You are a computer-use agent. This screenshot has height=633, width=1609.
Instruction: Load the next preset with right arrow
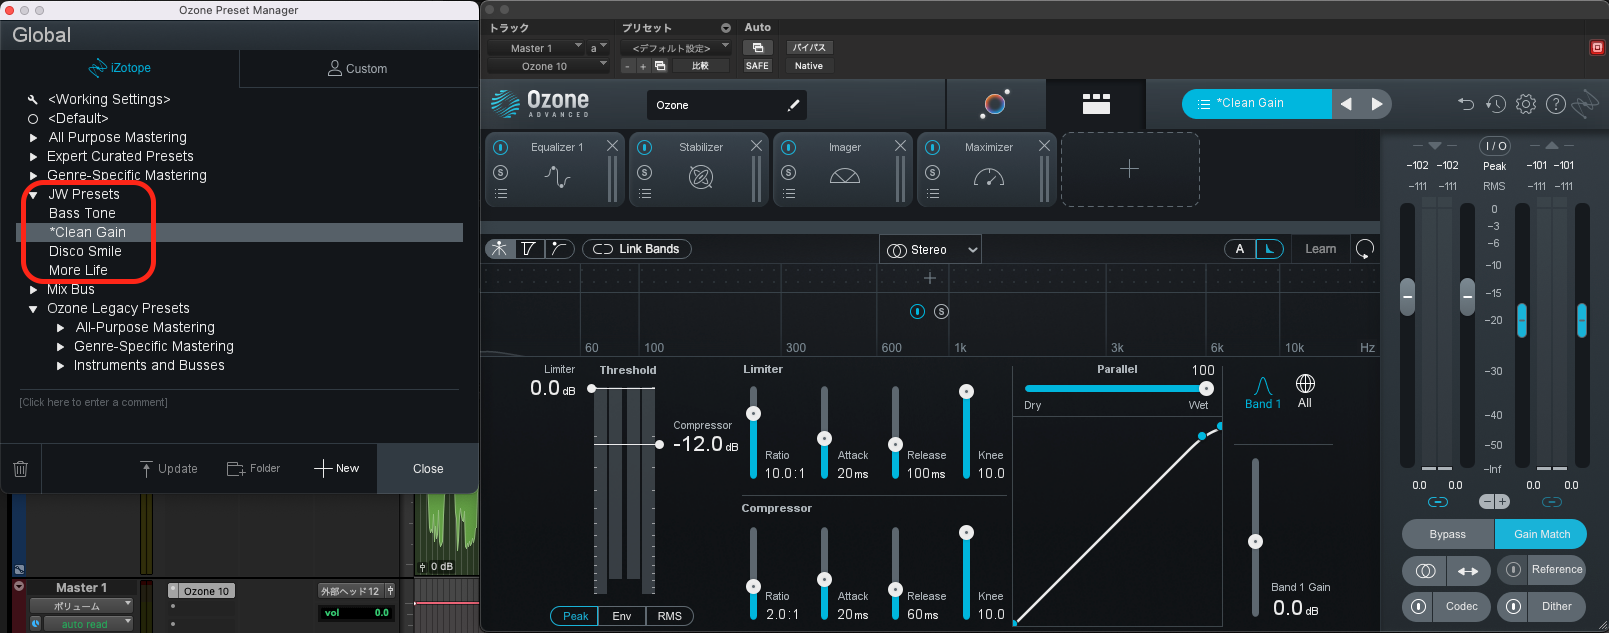click(1377, 104)
